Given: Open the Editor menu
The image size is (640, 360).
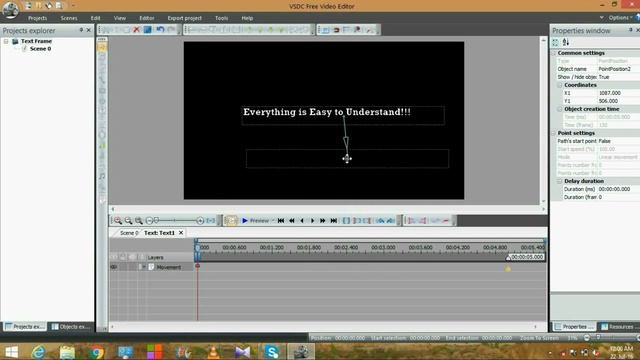Looking at the screenshot, I should coord(147,18).
